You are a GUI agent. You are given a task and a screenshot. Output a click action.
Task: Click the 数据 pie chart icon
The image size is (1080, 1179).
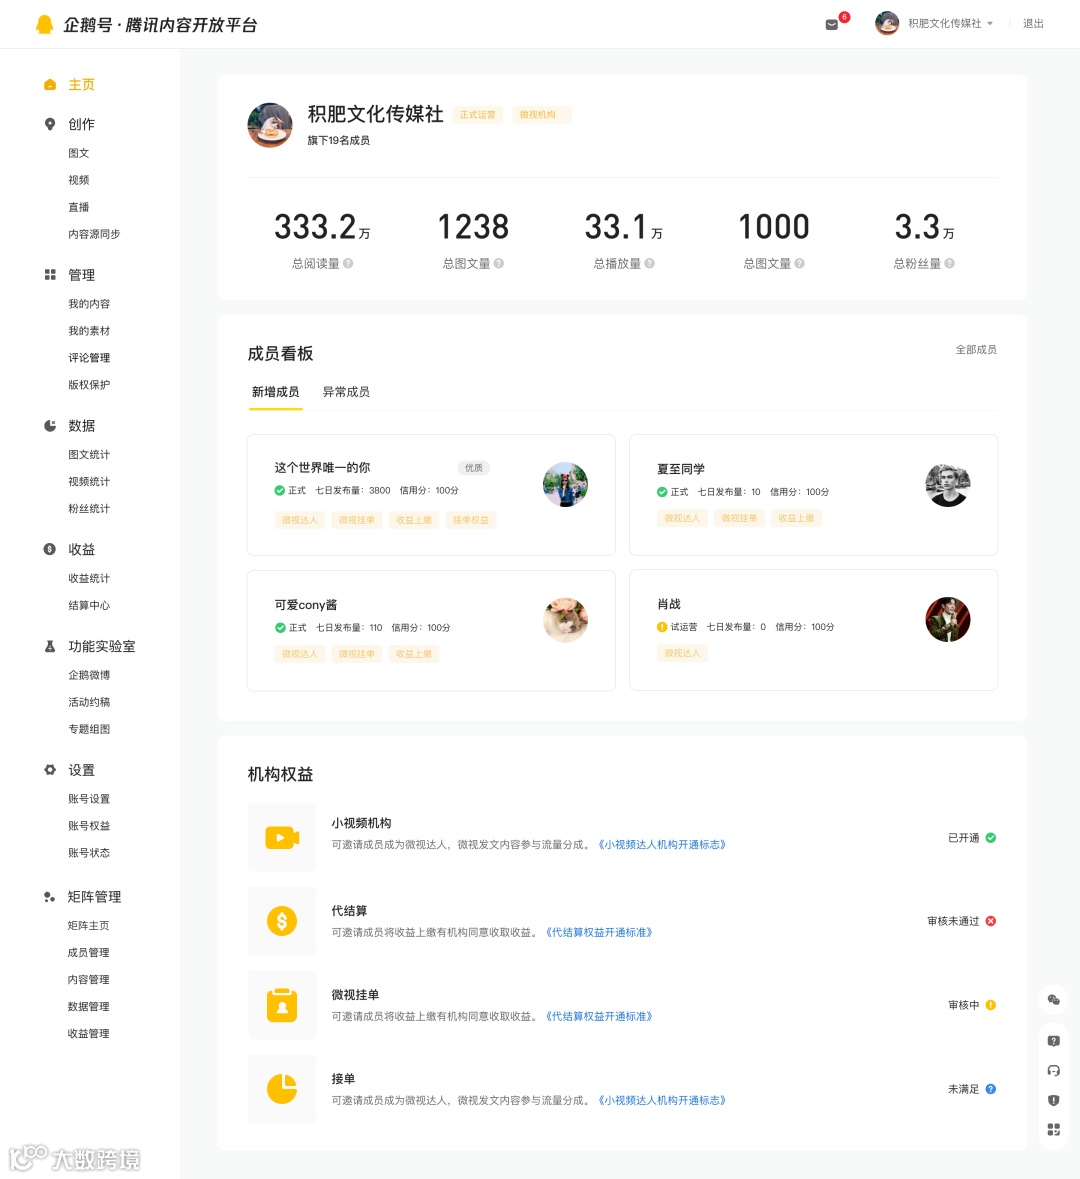(x=50, y=426)
